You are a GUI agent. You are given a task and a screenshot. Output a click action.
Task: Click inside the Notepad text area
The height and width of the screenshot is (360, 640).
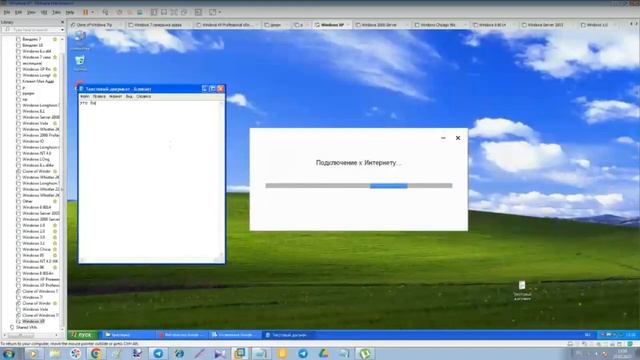click(150, 179)
